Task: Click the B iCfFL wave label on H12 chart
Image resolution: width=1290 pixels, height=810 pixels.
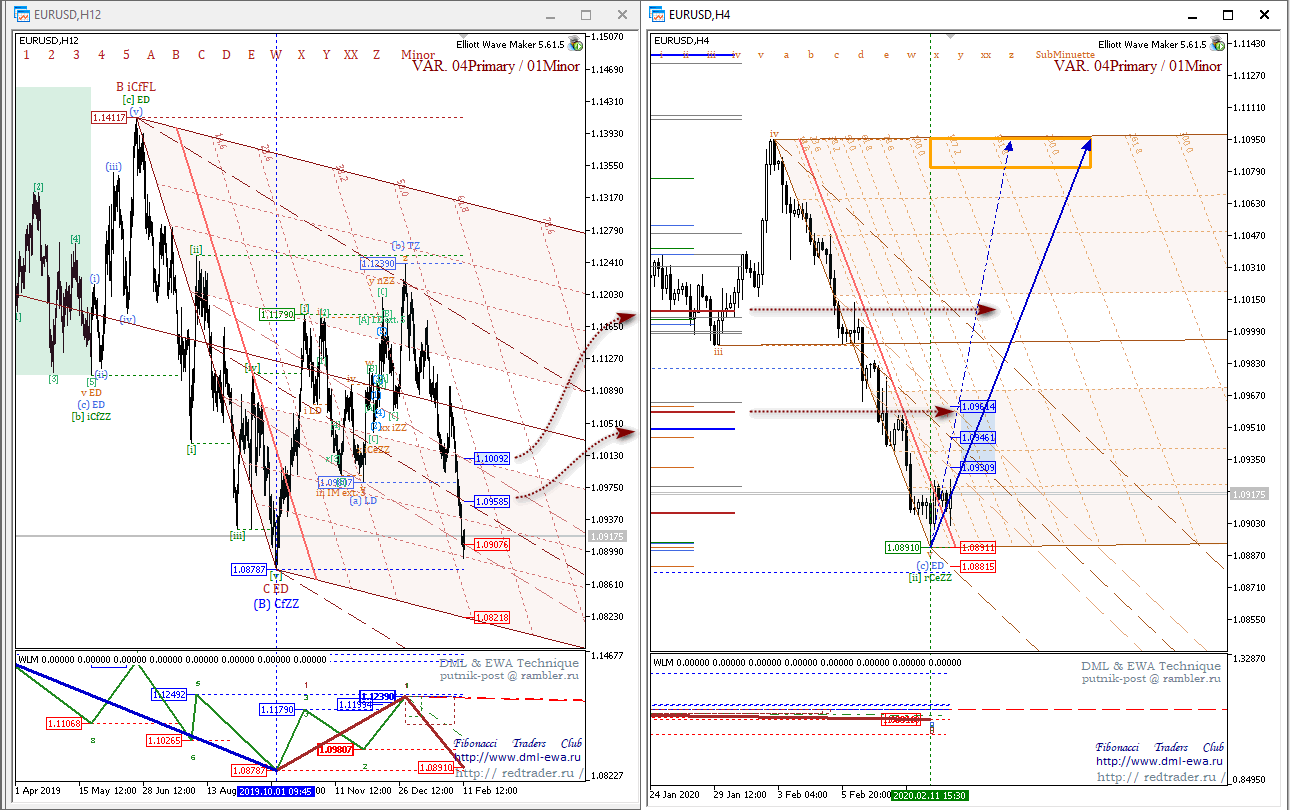Action: (x=136, y=87)
